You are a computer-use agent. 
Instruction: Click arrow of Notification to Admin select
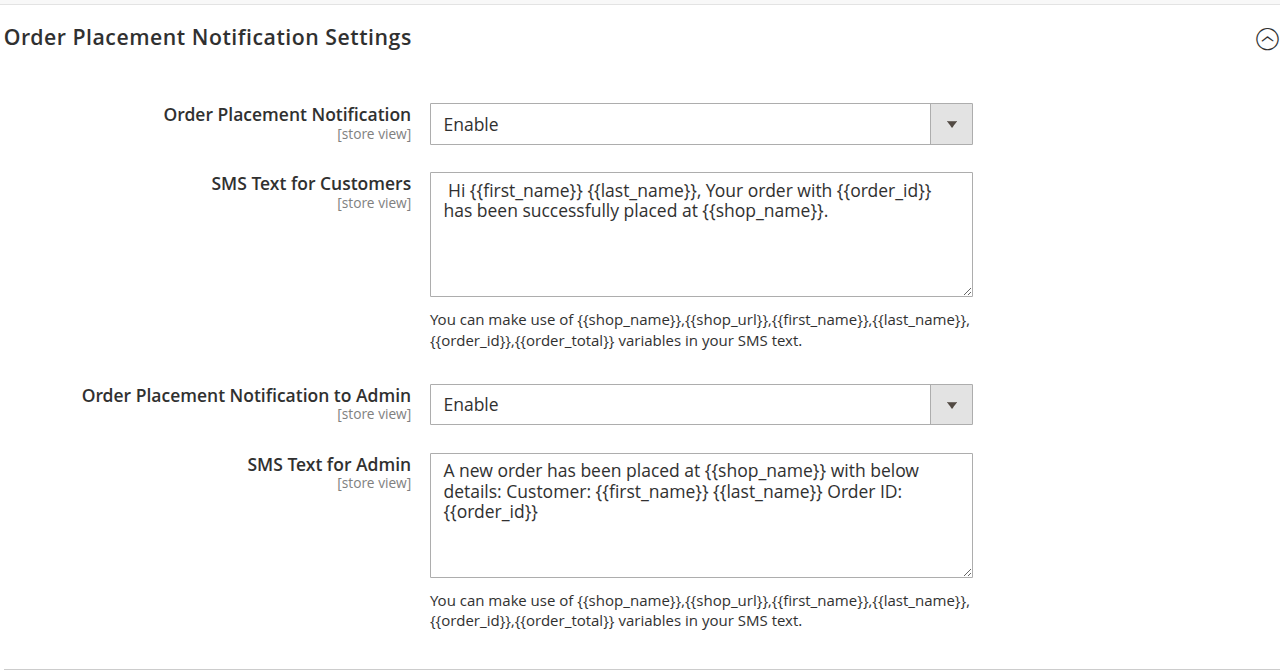click(952, 405)
